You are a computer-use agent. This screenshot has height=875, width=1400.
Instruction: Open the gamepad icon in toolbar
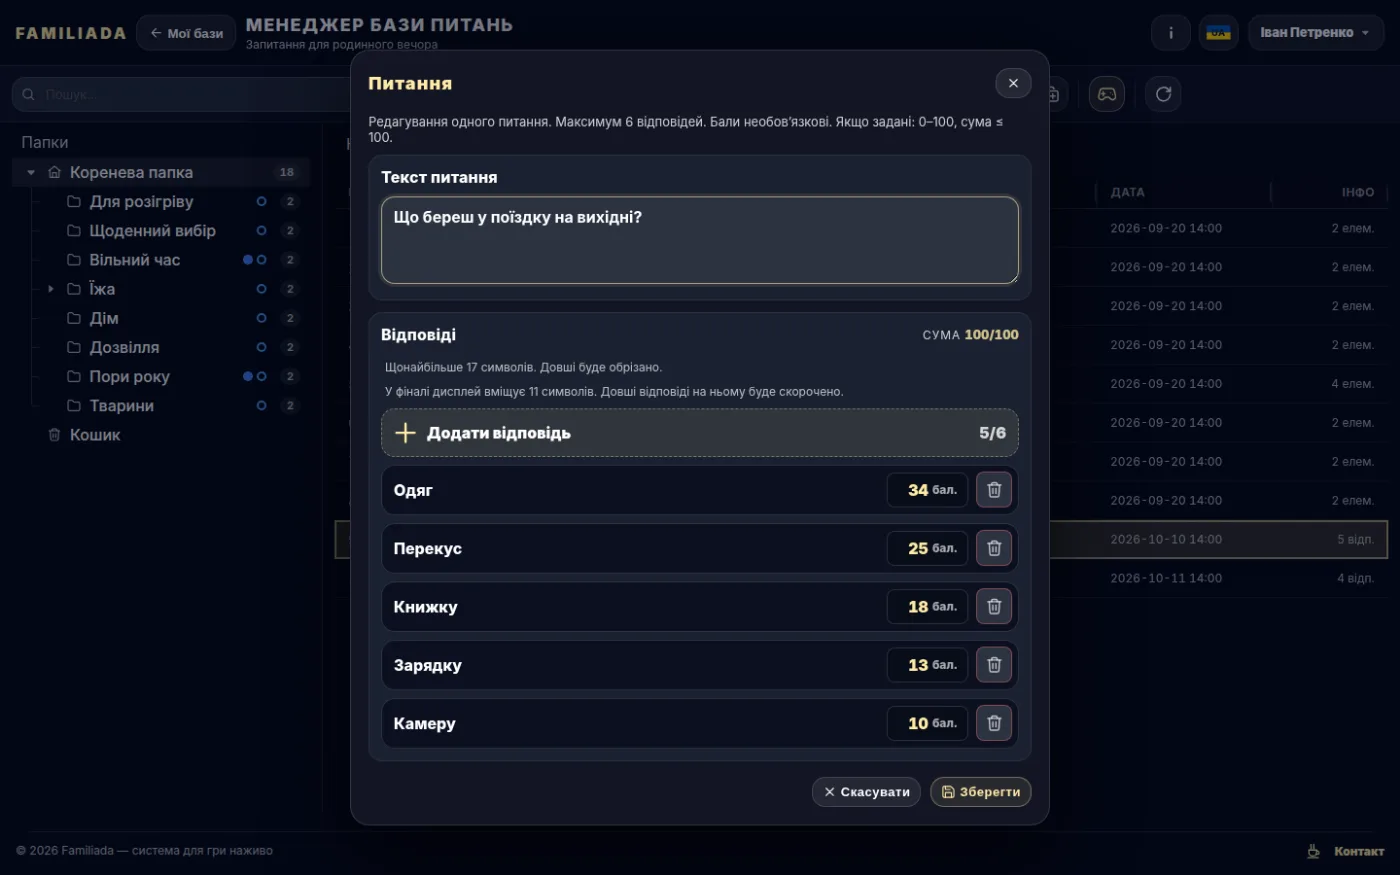click(1107, 94)
